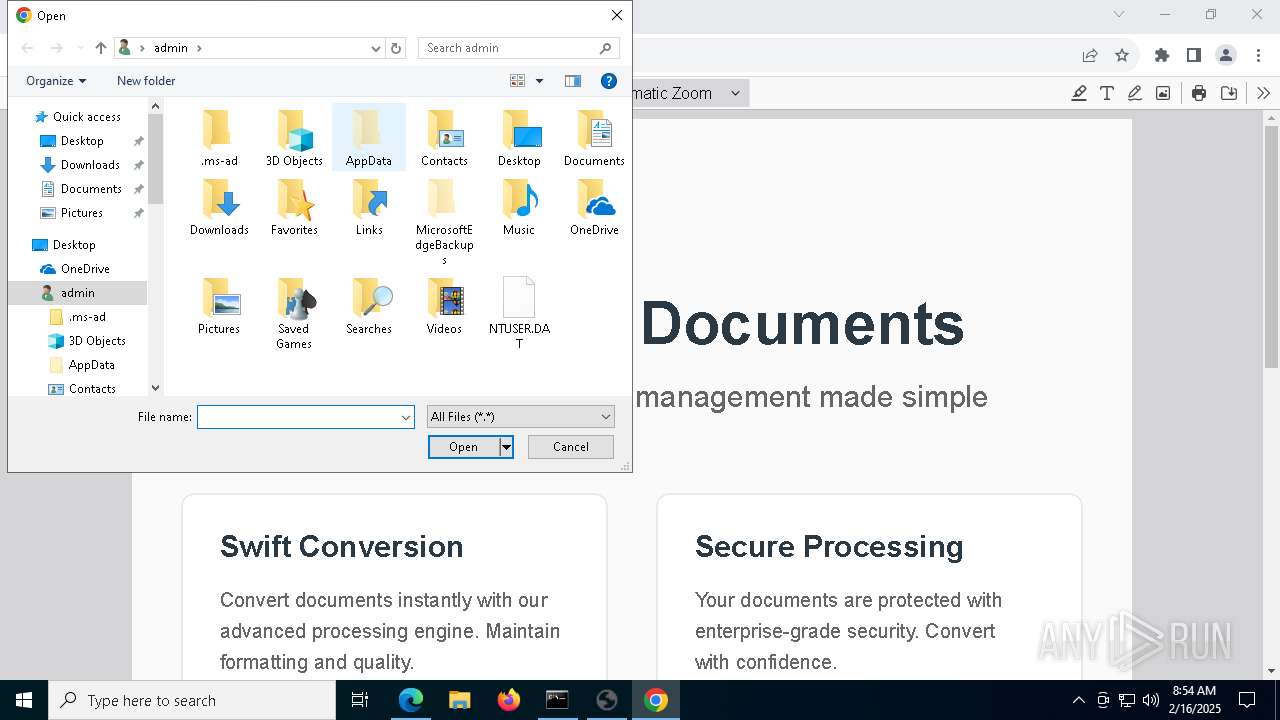Open the Automatic Zoom dropdown
Screen dimensions: 1280x720
point(690,93)
